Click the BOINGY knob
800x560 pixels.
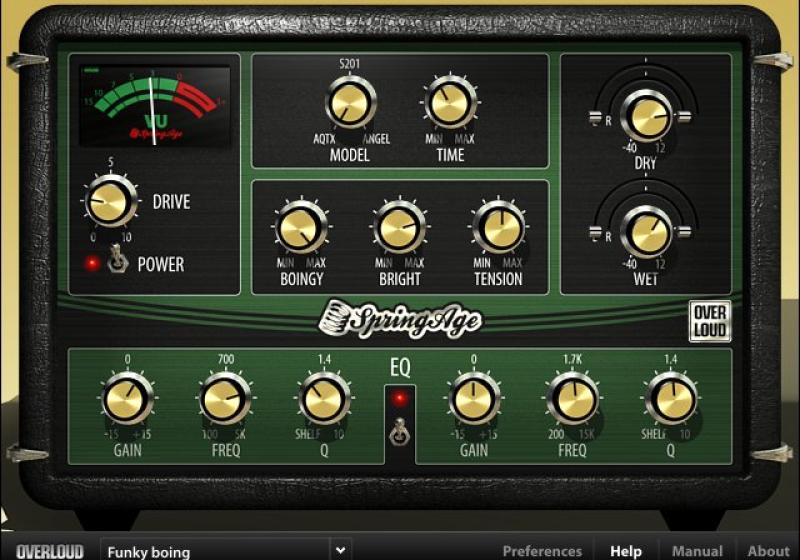(x=301, y=226)
